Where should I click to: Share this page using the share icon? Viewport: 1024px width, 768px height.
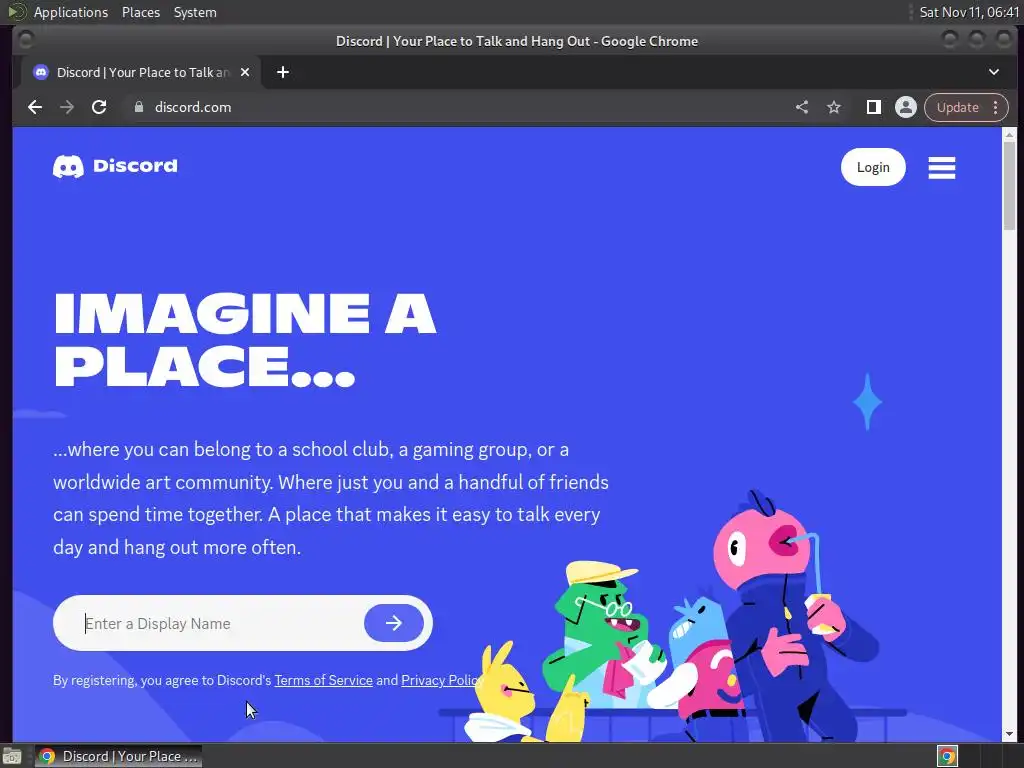pos(802,107)
